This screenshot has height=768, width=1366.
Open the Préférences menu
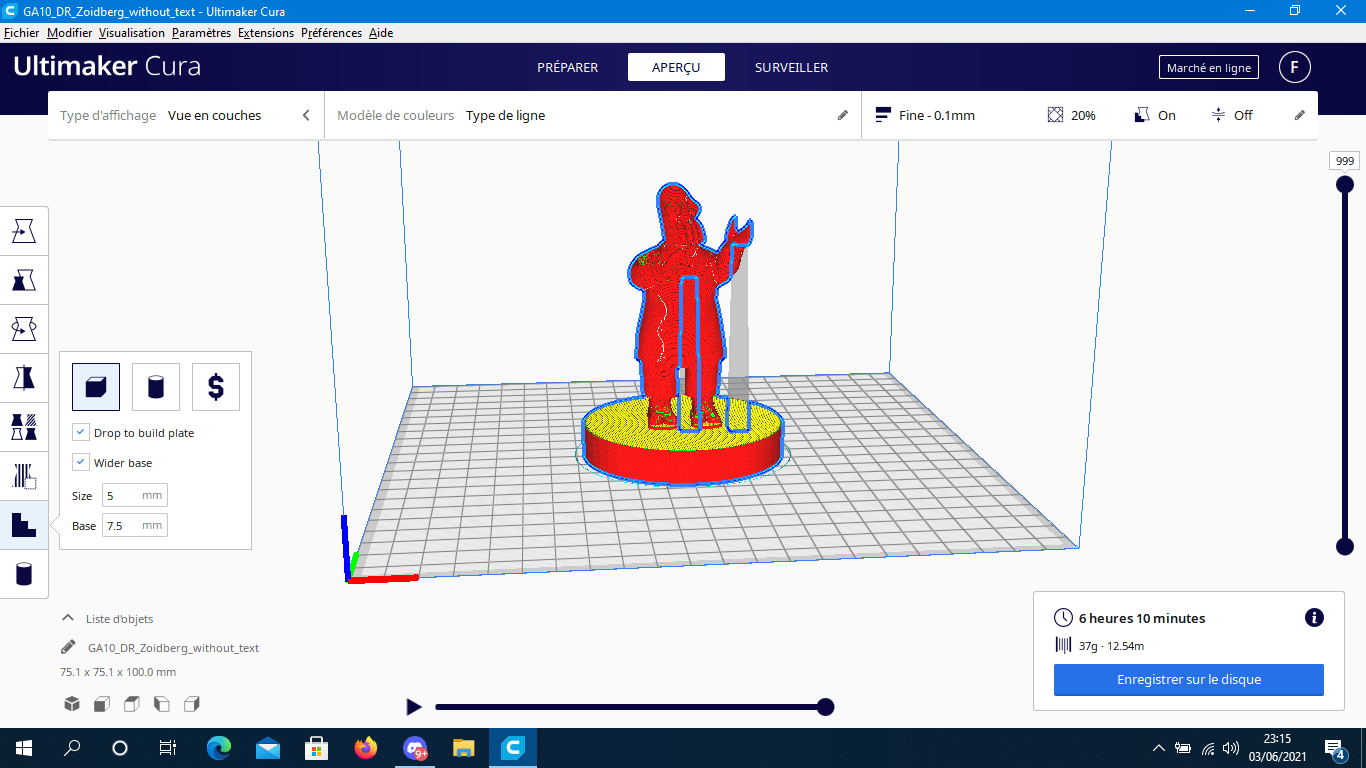(331, 33)
